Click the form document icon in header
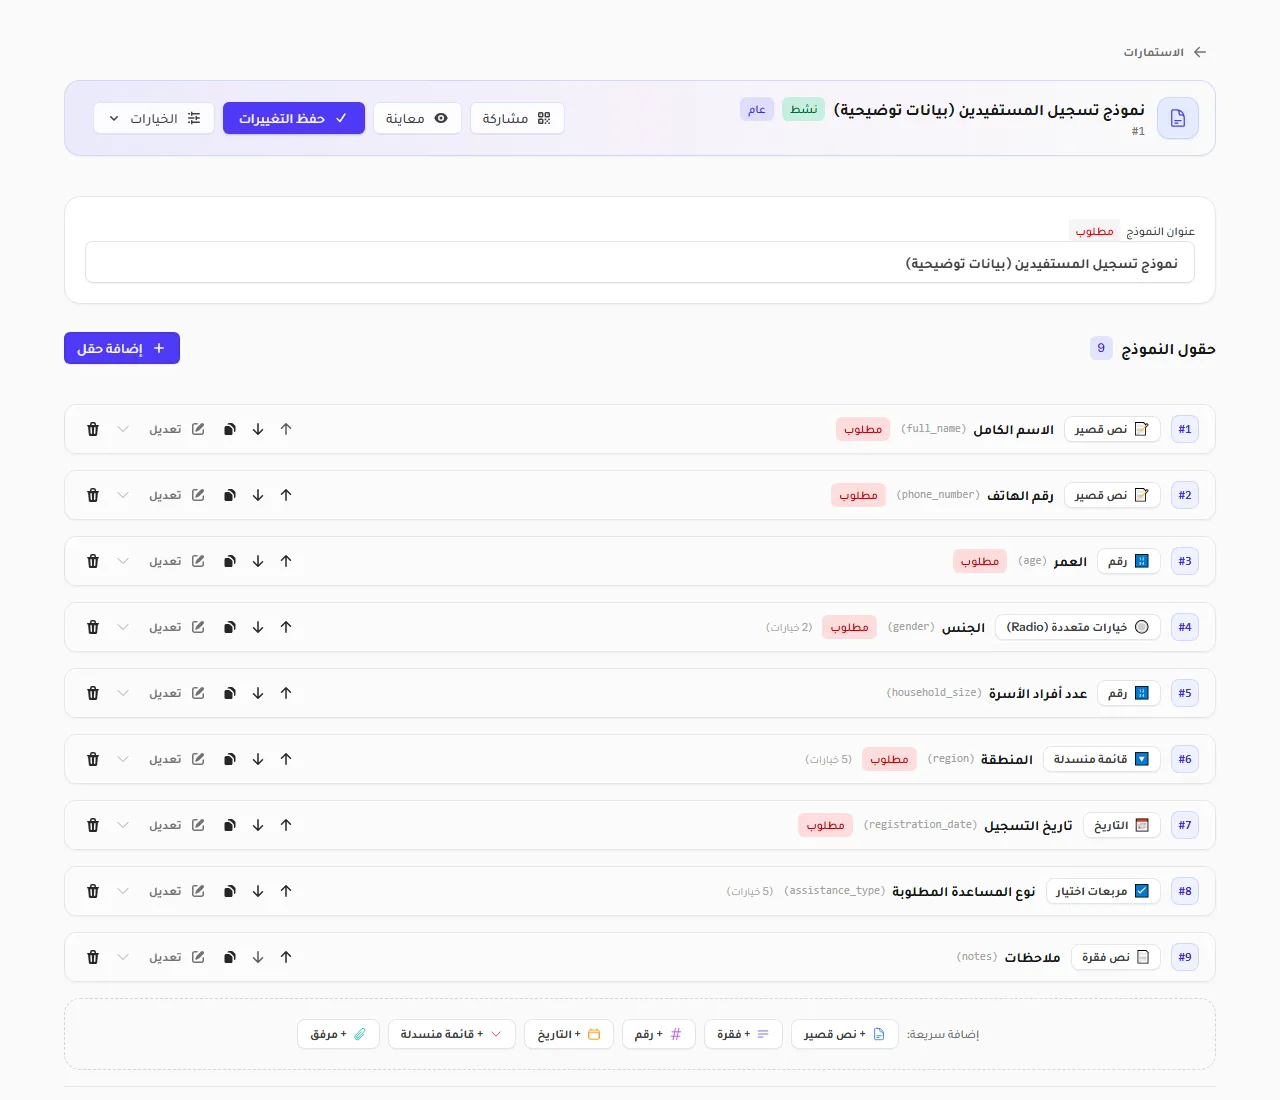Viewport: 1280px width, 1100px height. (1178, 118)
